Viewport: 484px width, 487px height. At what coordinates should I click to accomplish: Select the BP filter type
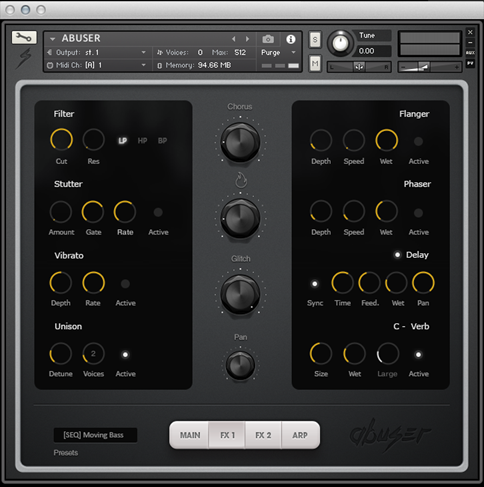[x=162, y=141]
